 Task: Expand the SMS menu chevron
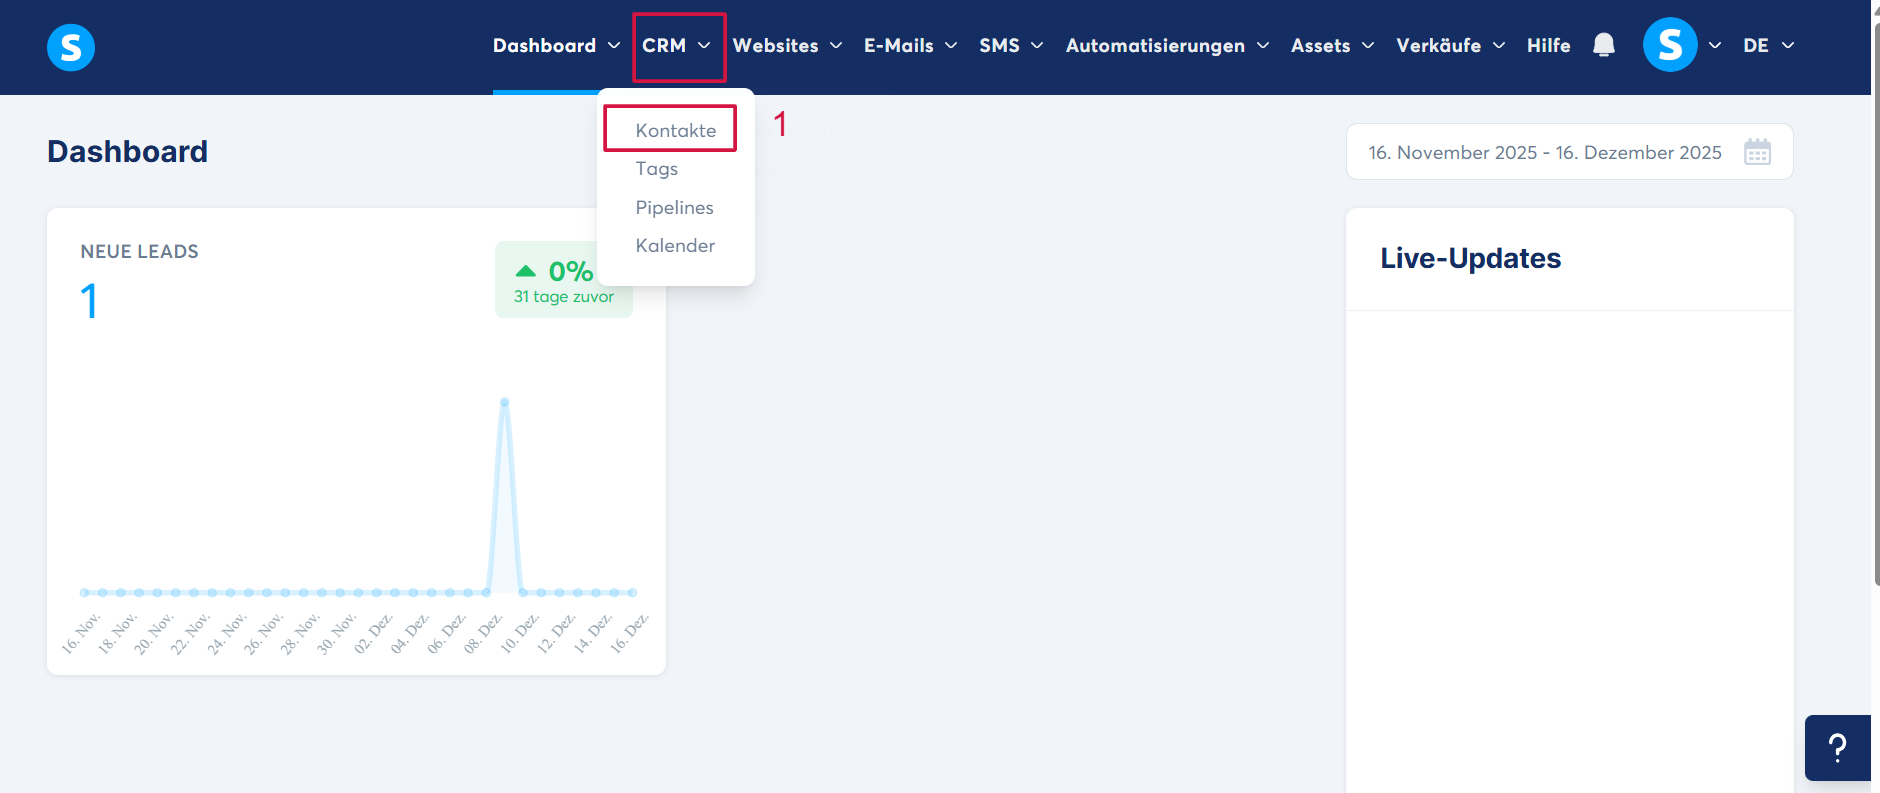1037,46
